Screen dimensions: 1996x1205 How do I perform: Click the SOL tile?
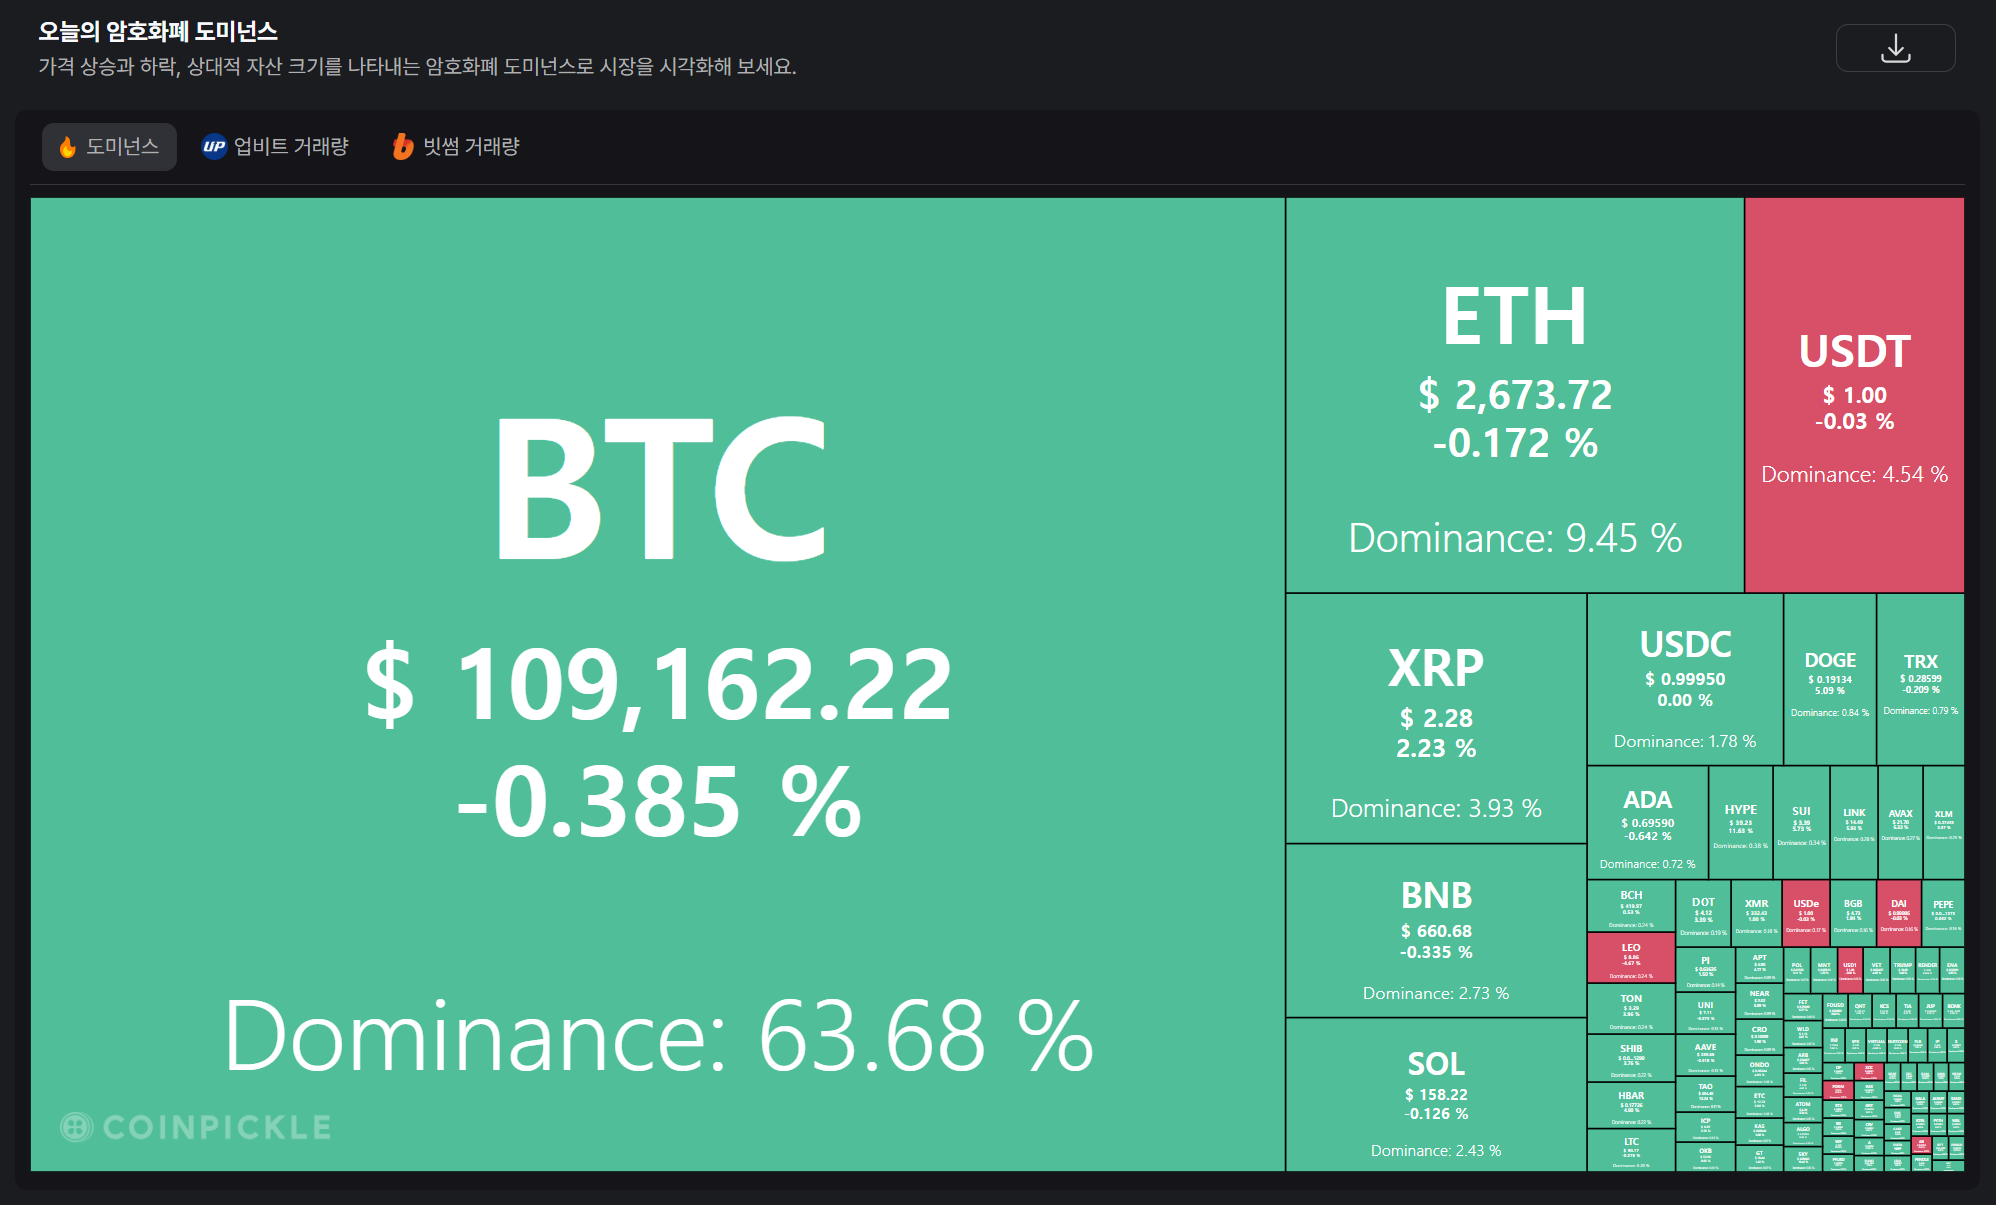[x=1436, y=1095]
